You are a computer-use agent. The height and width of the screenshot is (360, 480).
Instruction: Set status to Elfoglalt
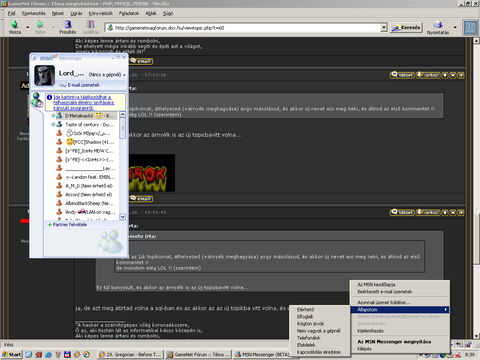320,317
